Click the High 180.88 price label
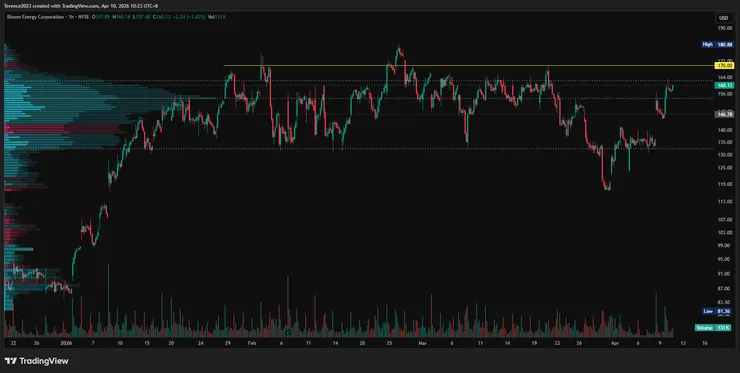 pyautogui.click(x=717, y=44)
